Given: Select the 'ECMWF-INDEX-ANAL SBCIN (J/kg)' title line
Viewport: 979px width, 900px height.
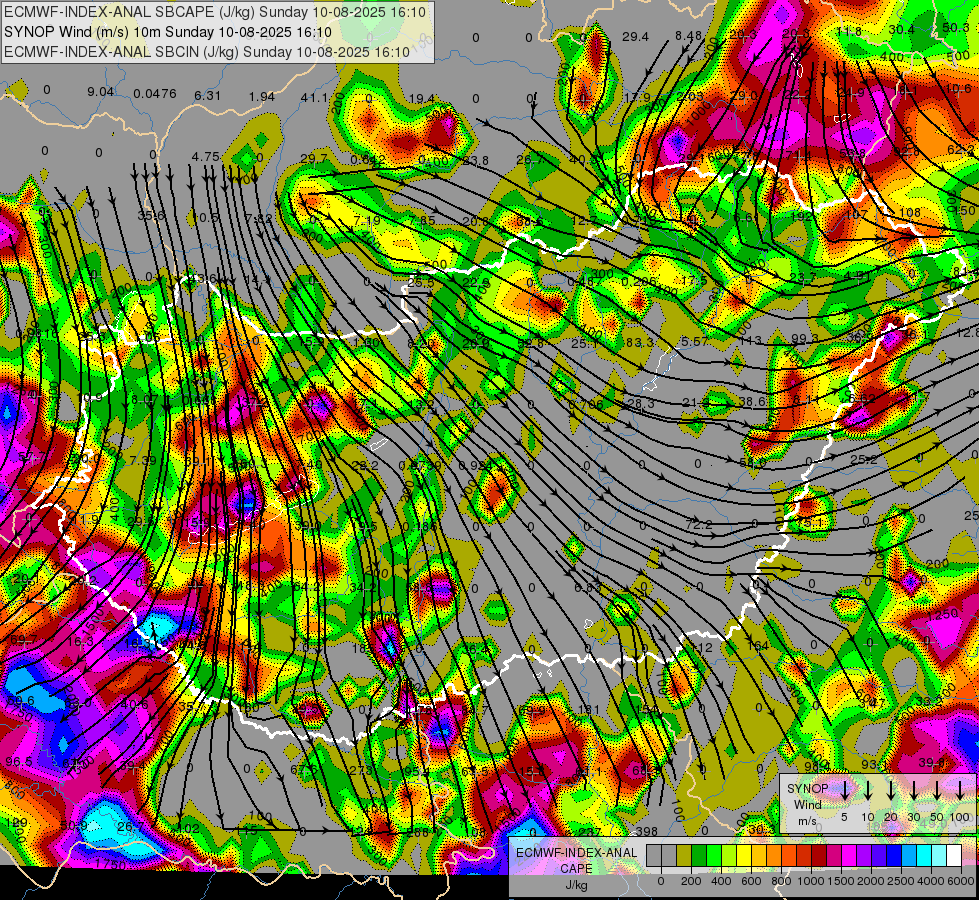Looking at the screenshot, I should [207, 52].
